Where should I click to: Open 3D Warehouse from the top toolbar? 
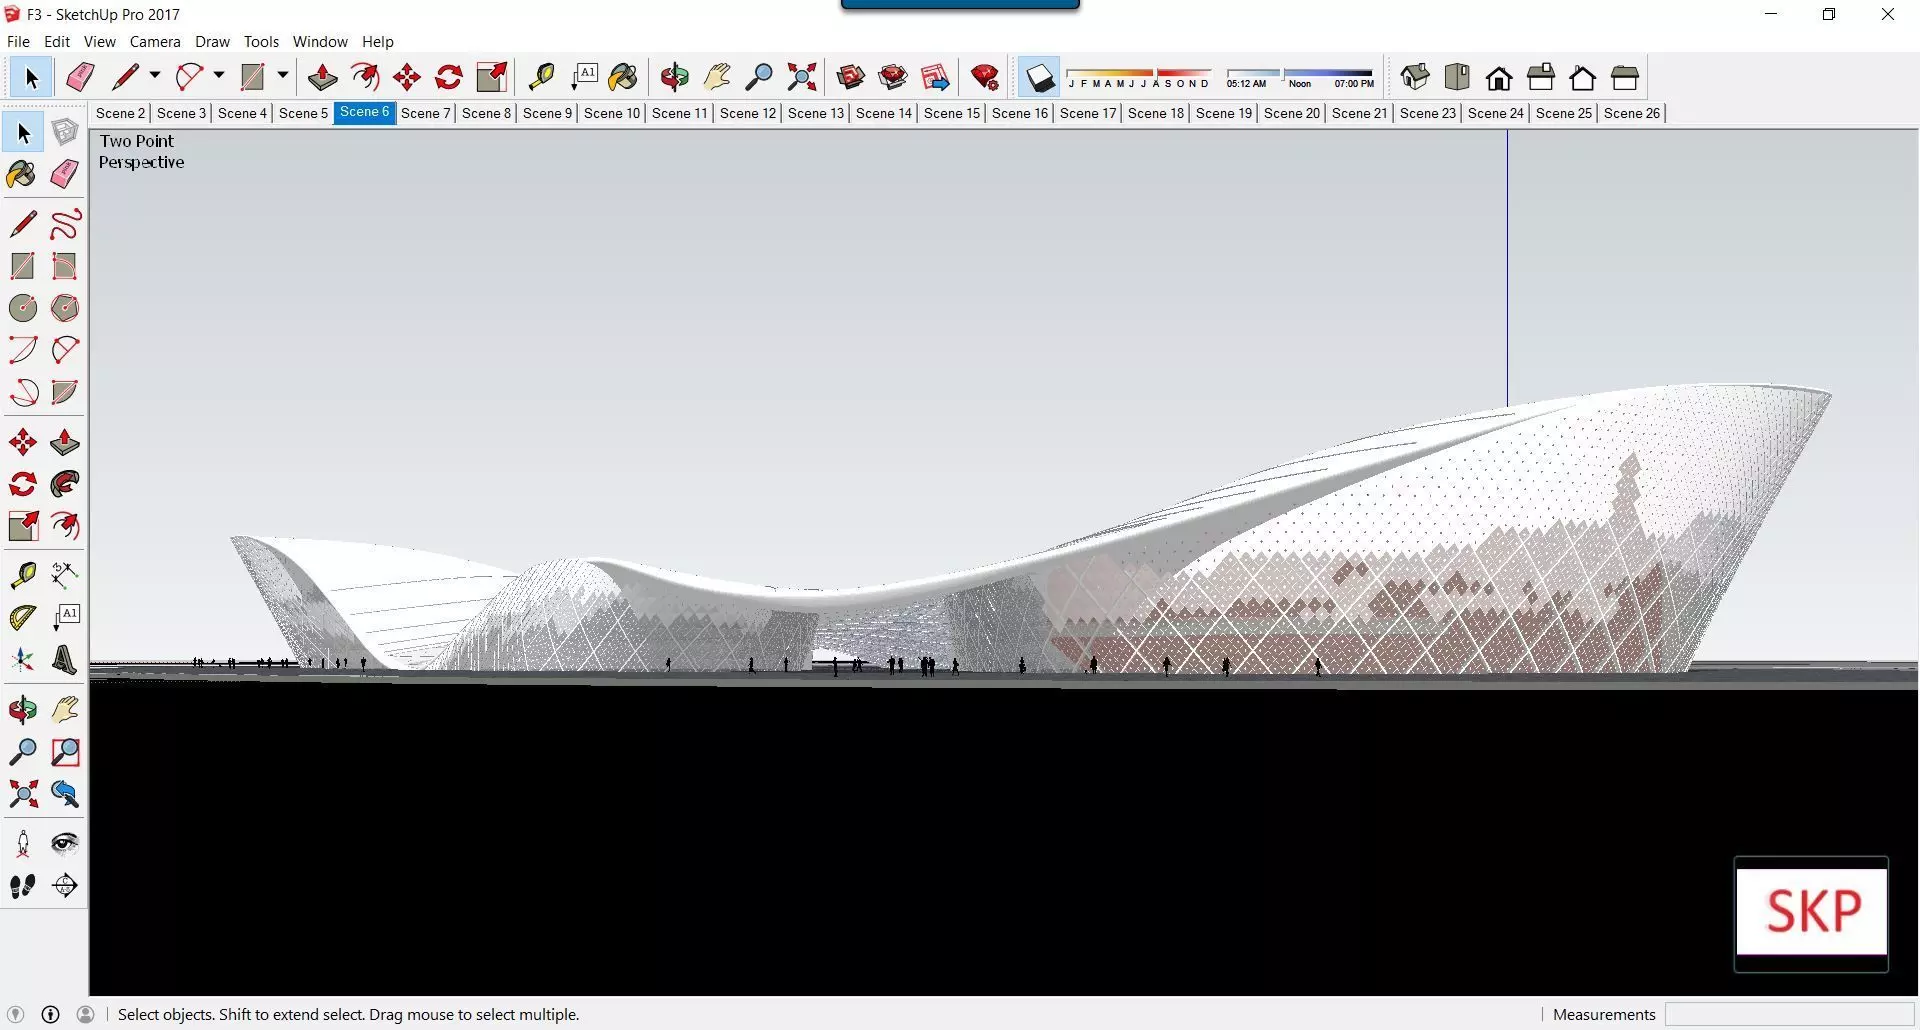[851, 77]
